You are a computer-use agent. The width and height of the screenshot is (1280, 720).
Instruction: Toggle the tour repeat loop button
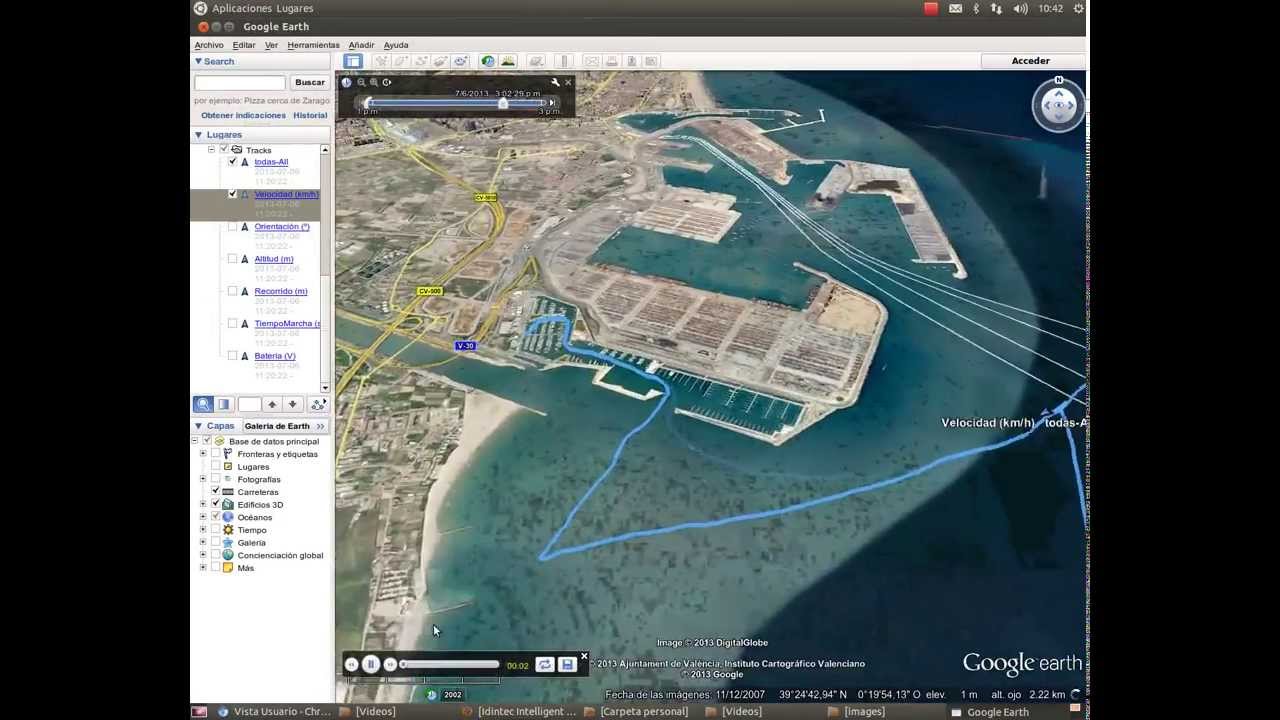coord(545,664)
